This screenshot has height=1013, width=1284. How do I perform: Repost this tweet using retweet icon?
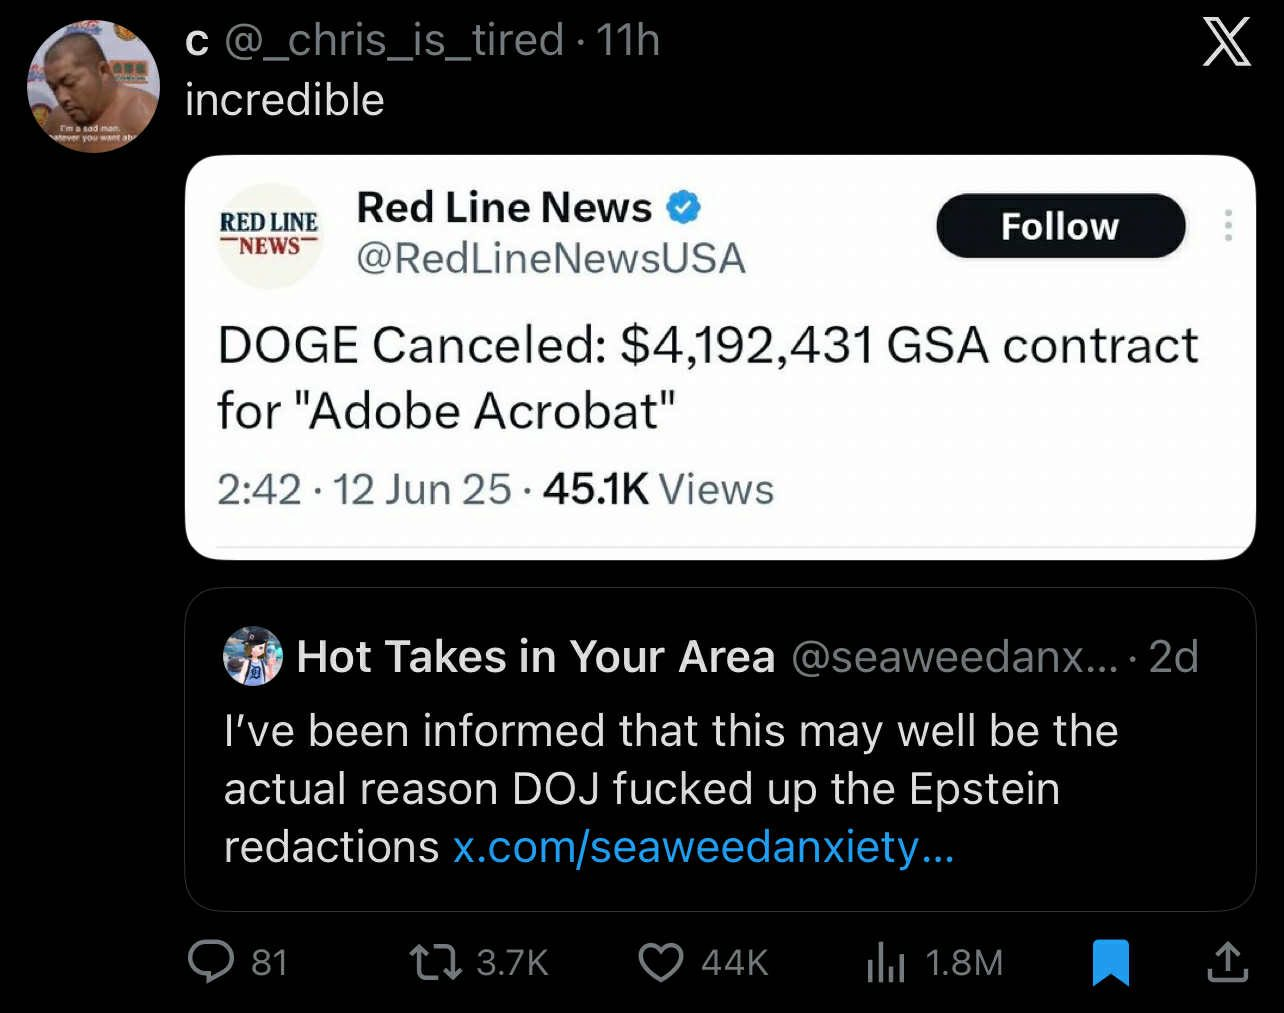[435, 962]
